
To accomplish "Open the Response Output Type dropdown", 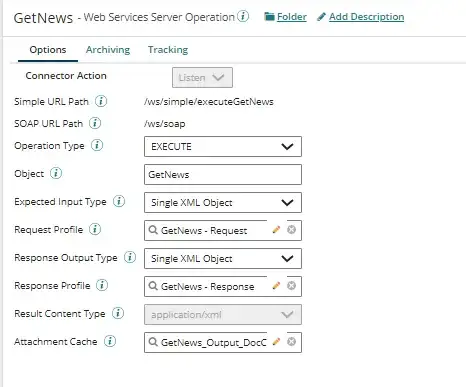I will (x=223, y=258).
